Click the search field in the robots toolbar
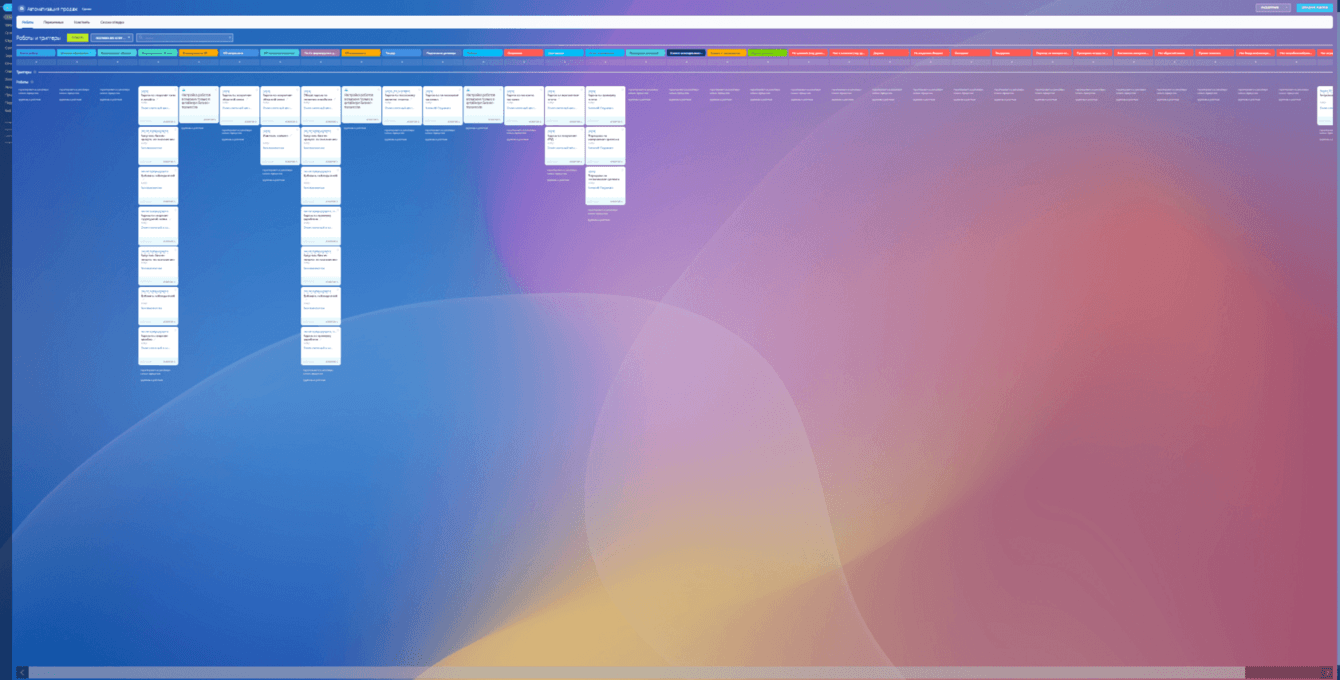The height and width of the screenshot is (680, 1340). pyautogui.click(x=184, y=38)
